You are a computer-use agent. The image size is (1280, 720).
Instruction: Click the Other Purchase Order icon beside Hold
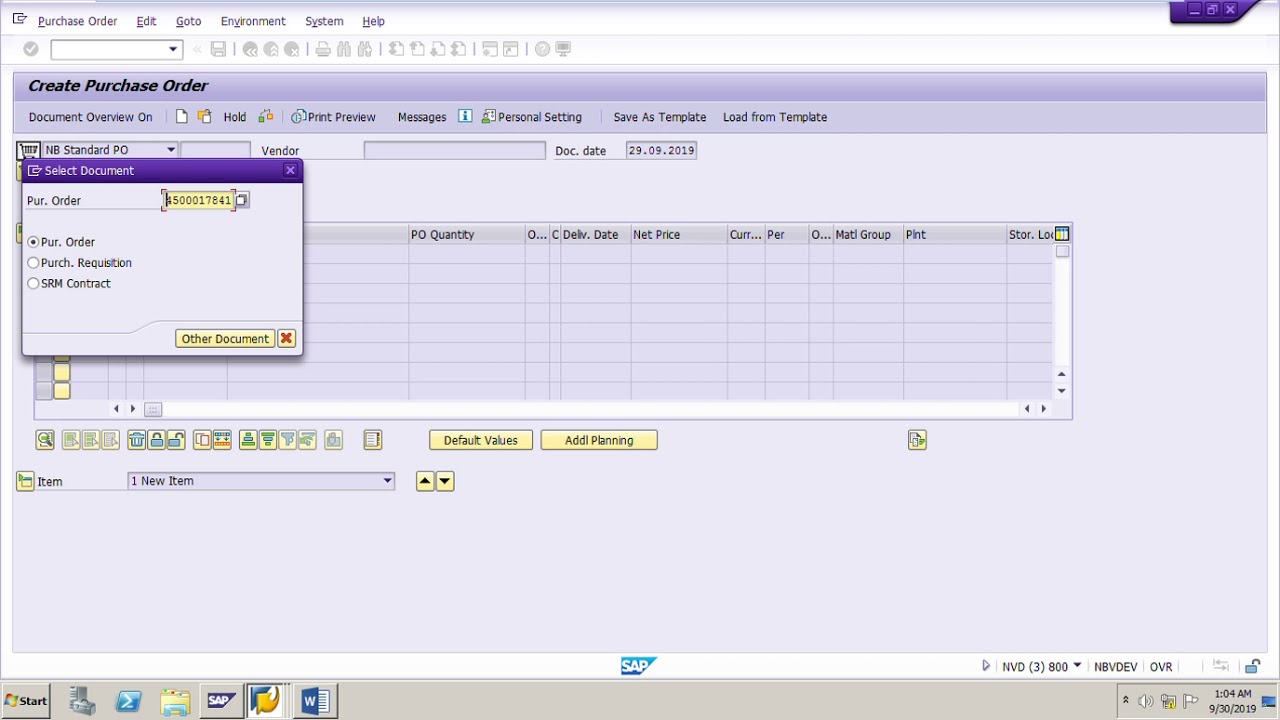[204, 117]
